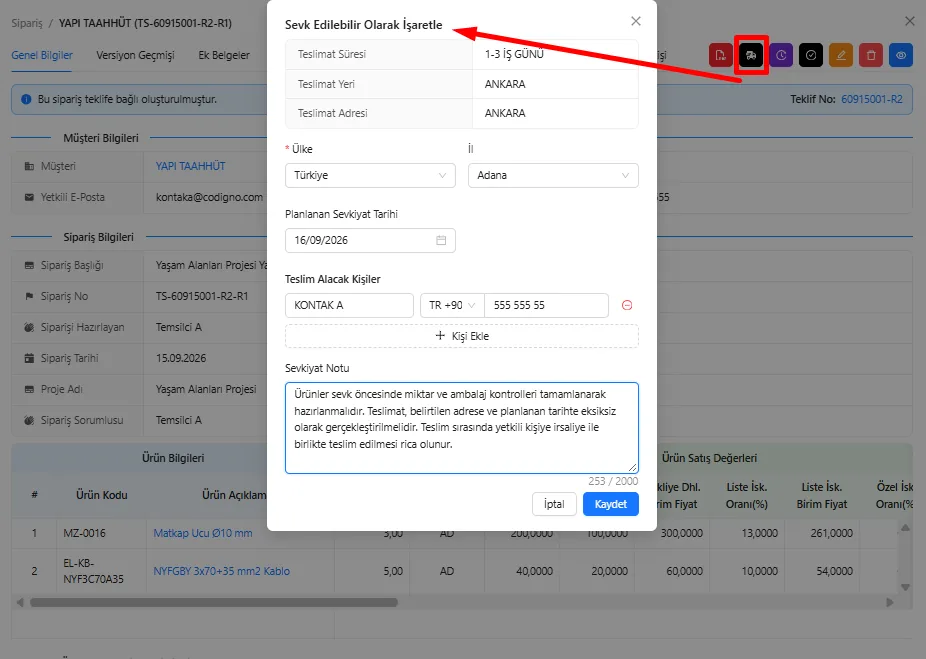This screenshot has height=659, width=926.
Task: Open the Teklif No 60915001-R2 link
Action: click(x=872, y=99)
